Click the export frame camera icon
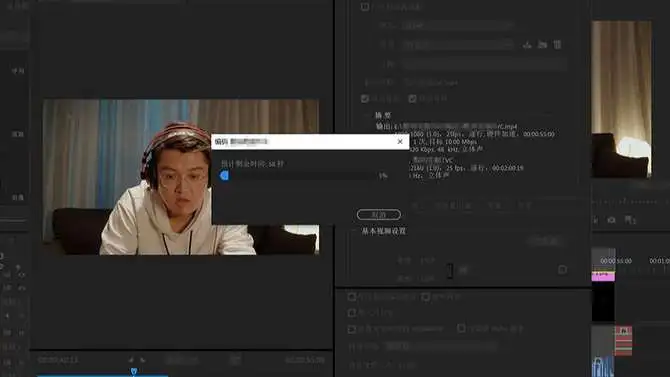 pos(611,220)
